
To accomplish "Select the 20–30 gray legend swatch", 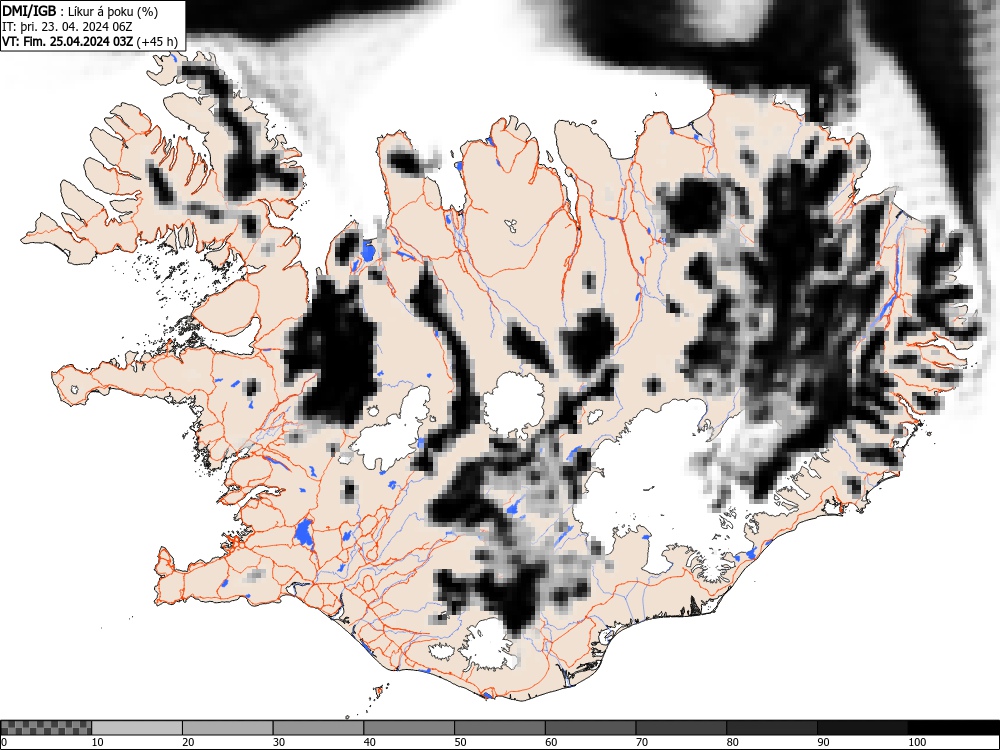I will pos(228,728).
